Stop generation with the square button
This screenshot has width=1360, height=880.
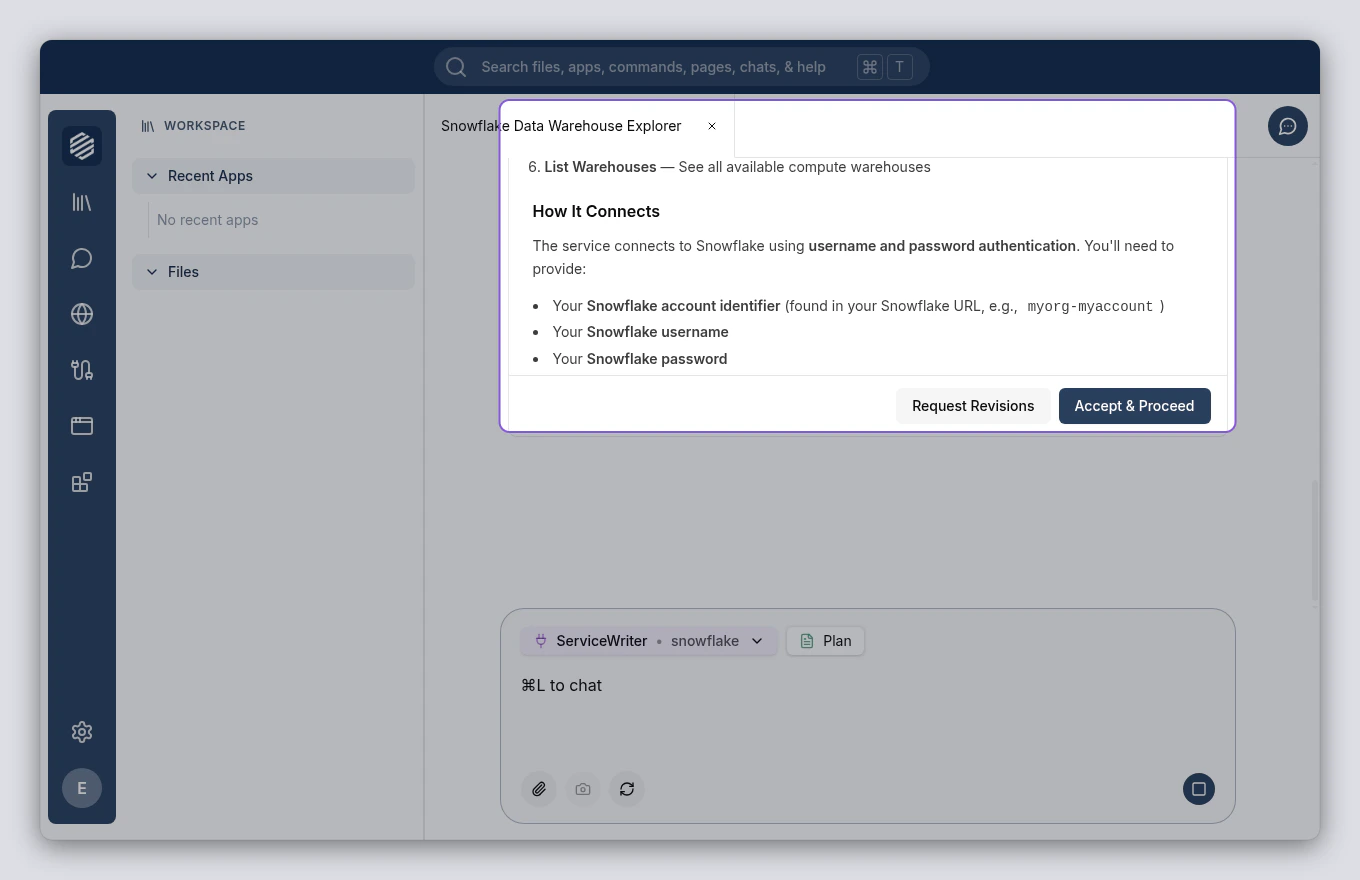pos(1199,789)
